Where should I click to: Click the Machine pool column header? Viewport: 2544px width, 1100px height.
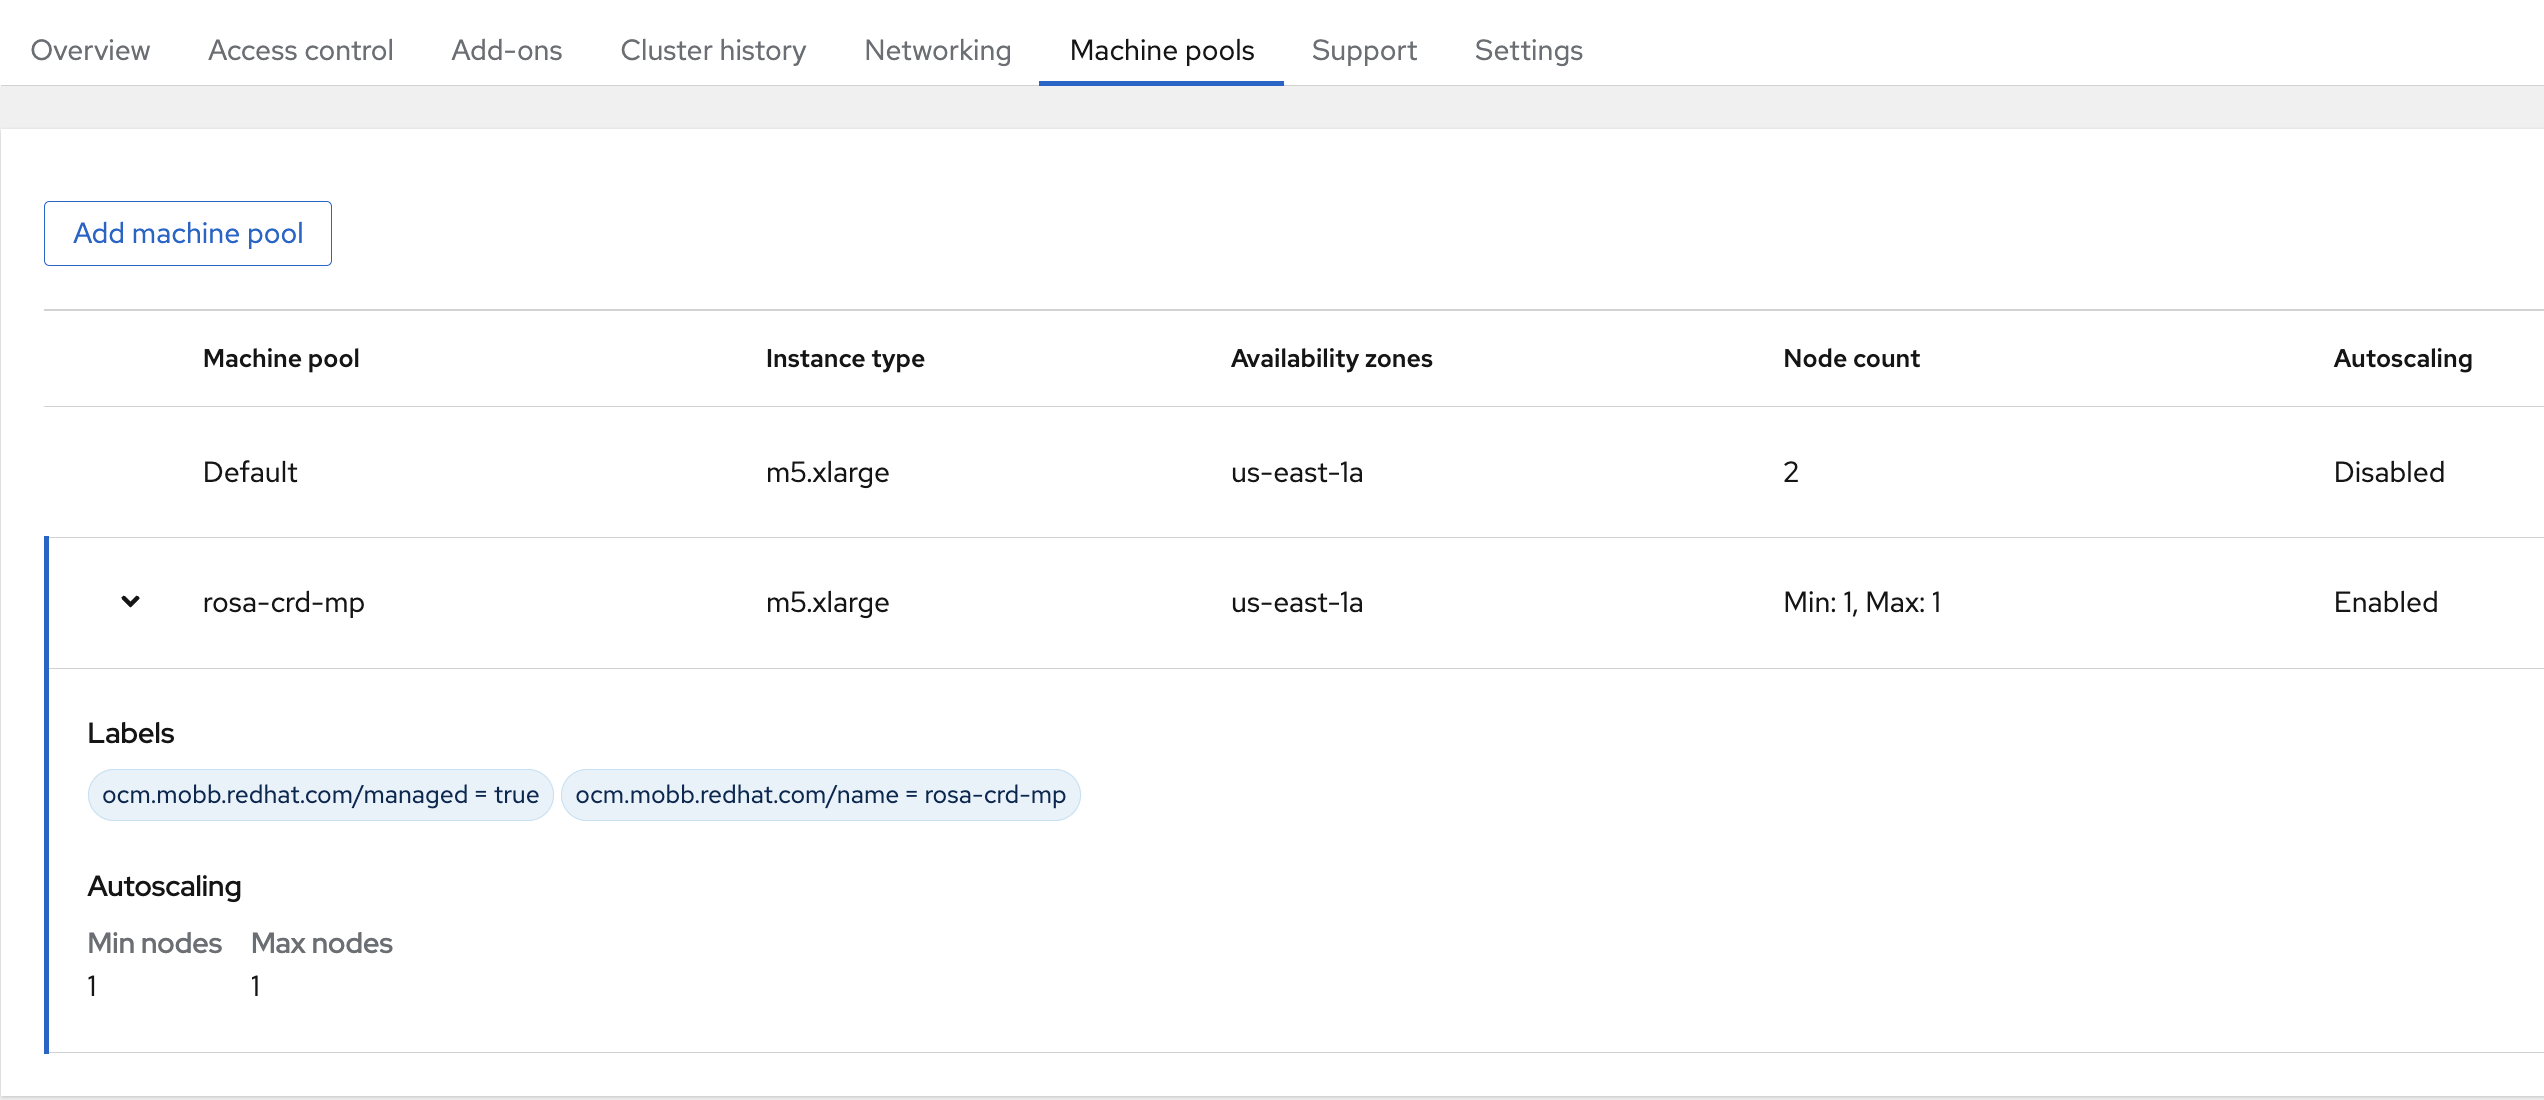tap(281, 358)
